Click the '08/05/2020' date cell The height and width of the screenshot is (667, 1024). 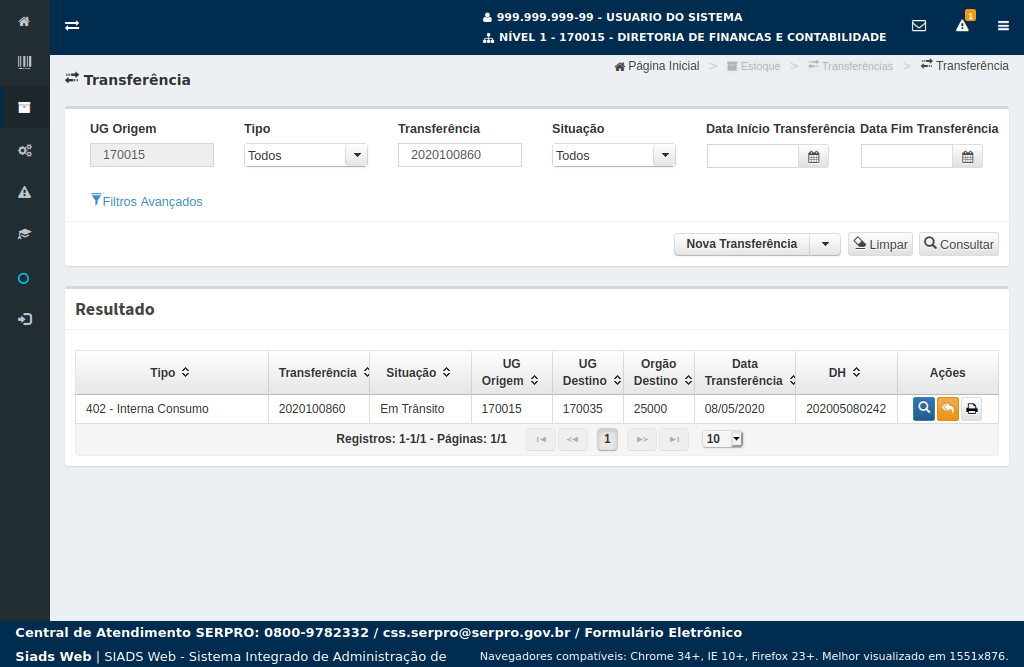tap(745, 409)
